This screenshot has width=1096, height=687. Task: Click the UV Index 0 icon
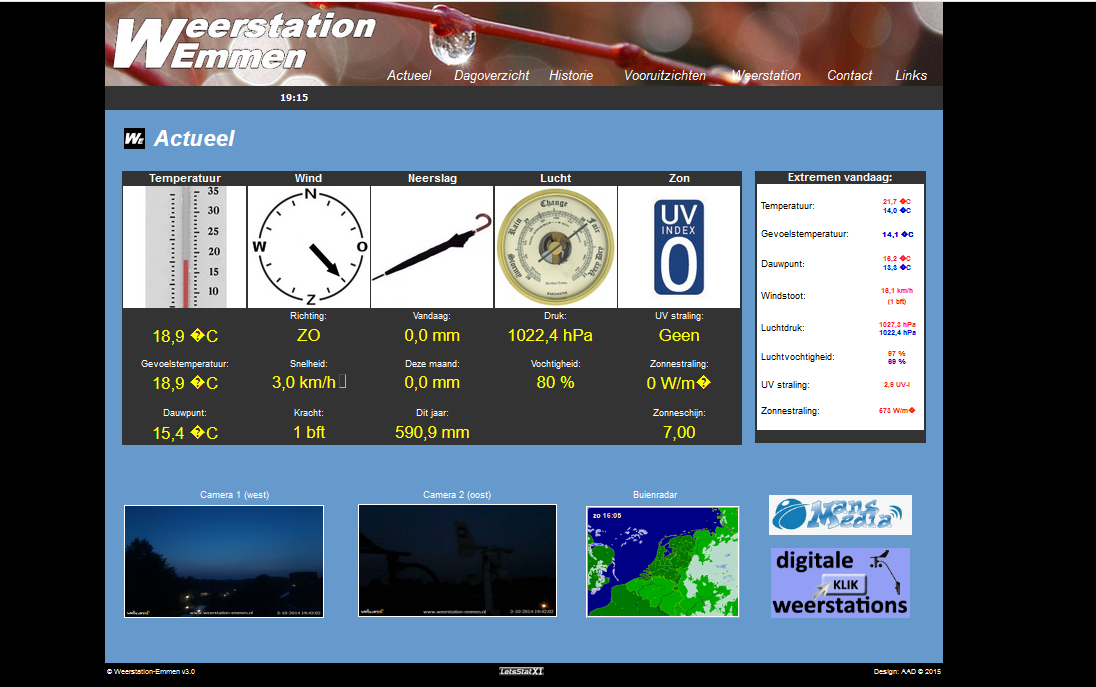click(x=679, y=247)
